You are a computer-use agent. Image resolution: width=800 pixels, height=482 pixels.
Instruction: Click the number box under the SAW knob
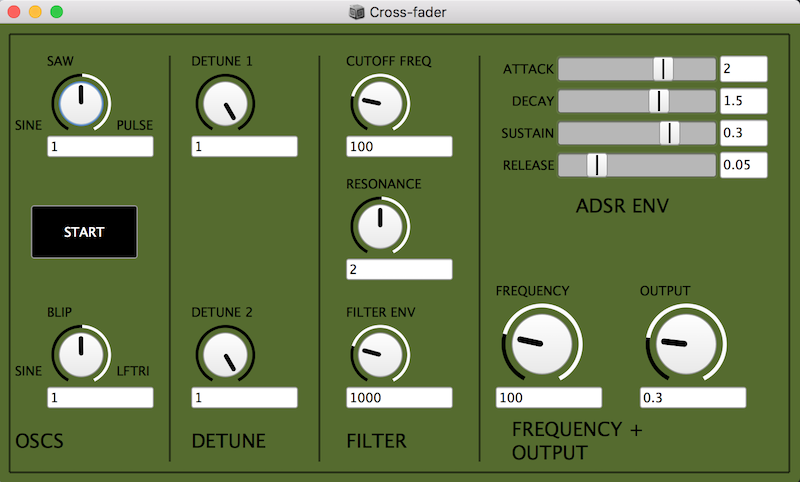pyautogui.click(x=100, y=146)
